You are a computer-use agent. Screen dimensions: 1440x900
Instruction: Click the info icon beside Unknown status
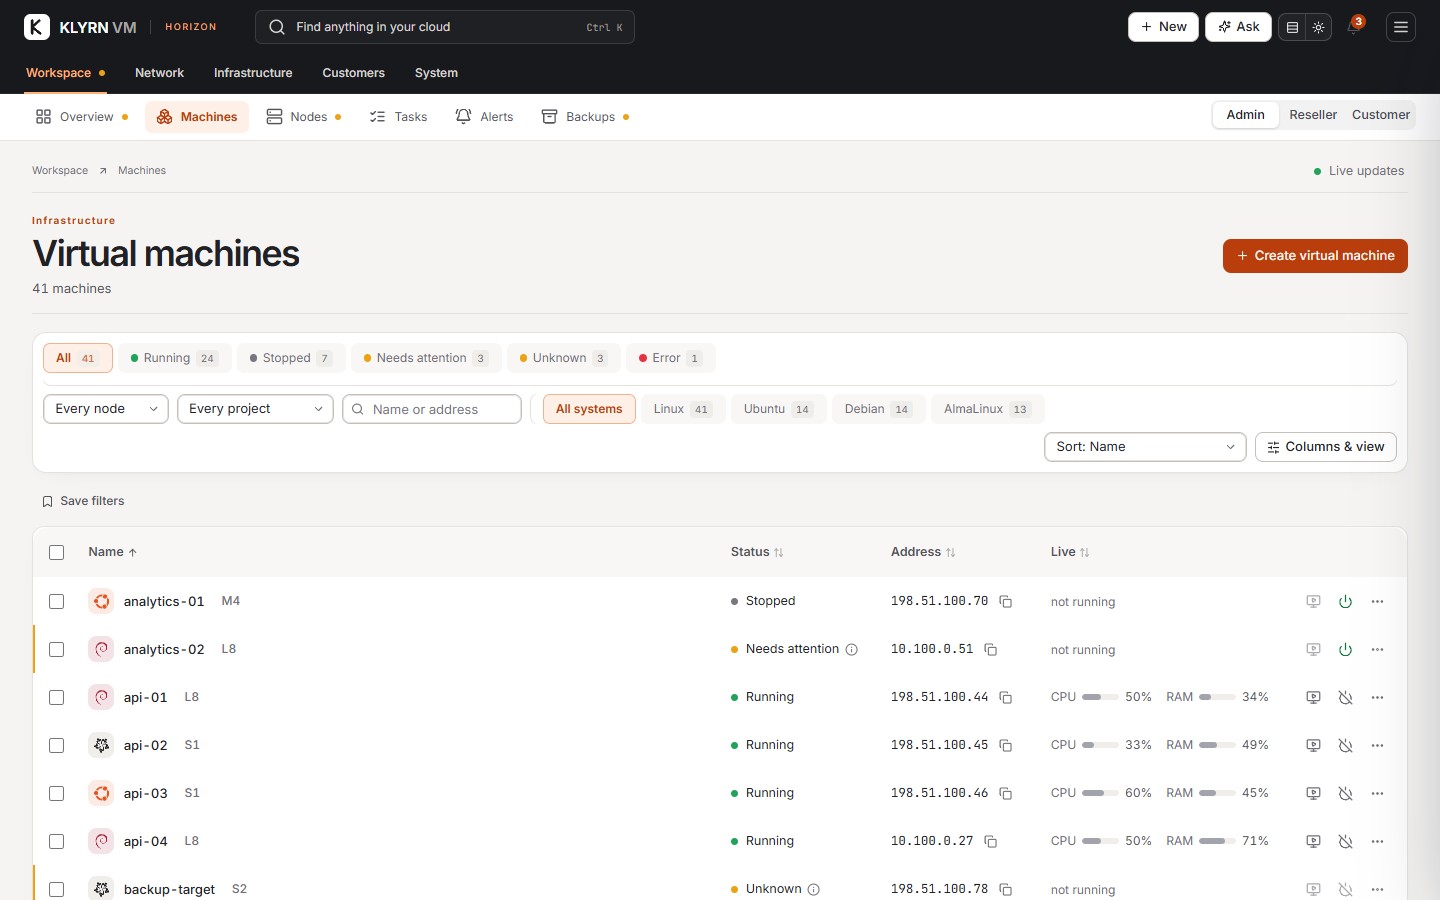(x=814, y=890)
